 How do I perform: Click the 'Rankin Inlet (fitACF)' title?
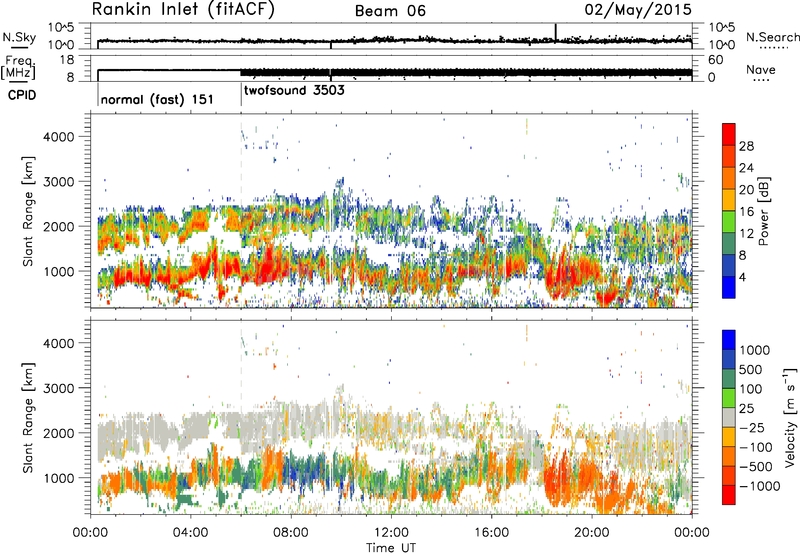[183, 10]
